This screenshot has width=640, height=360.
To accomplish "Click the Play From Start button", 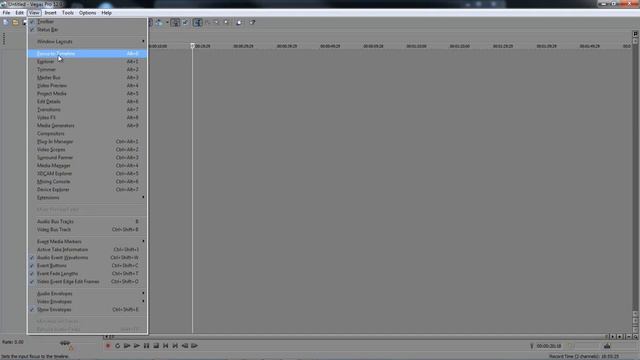I will (127, 346).
